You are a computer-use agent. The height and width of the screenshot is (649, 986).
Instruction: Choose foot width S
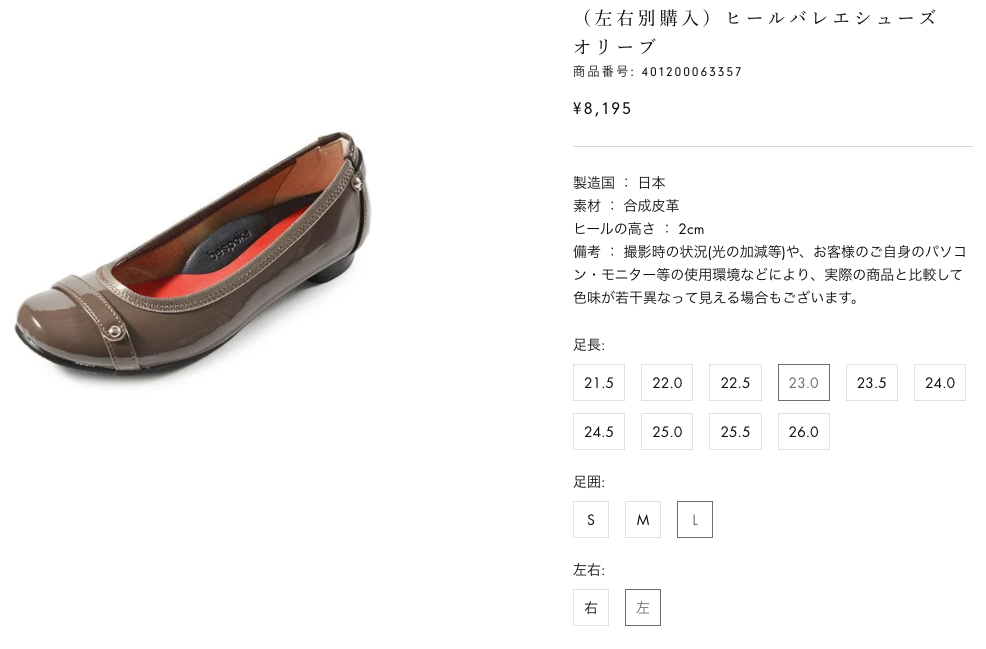(590, 519)
